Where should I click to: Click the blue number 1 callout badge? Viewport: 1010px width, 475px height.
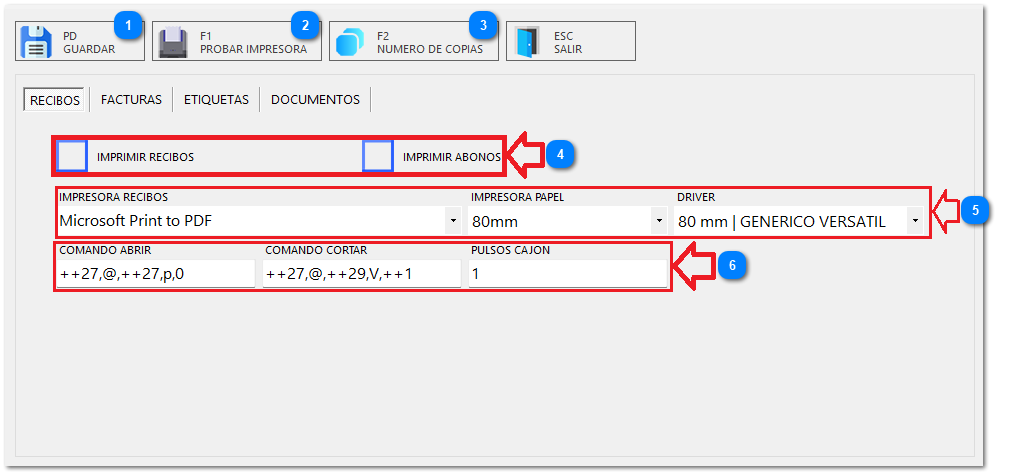click(127, 23)
